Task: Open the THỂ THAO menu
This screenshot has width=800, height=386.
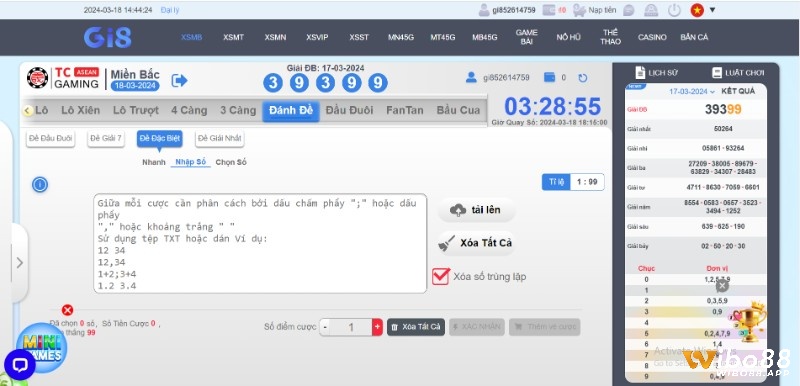Action: [610, 37]
